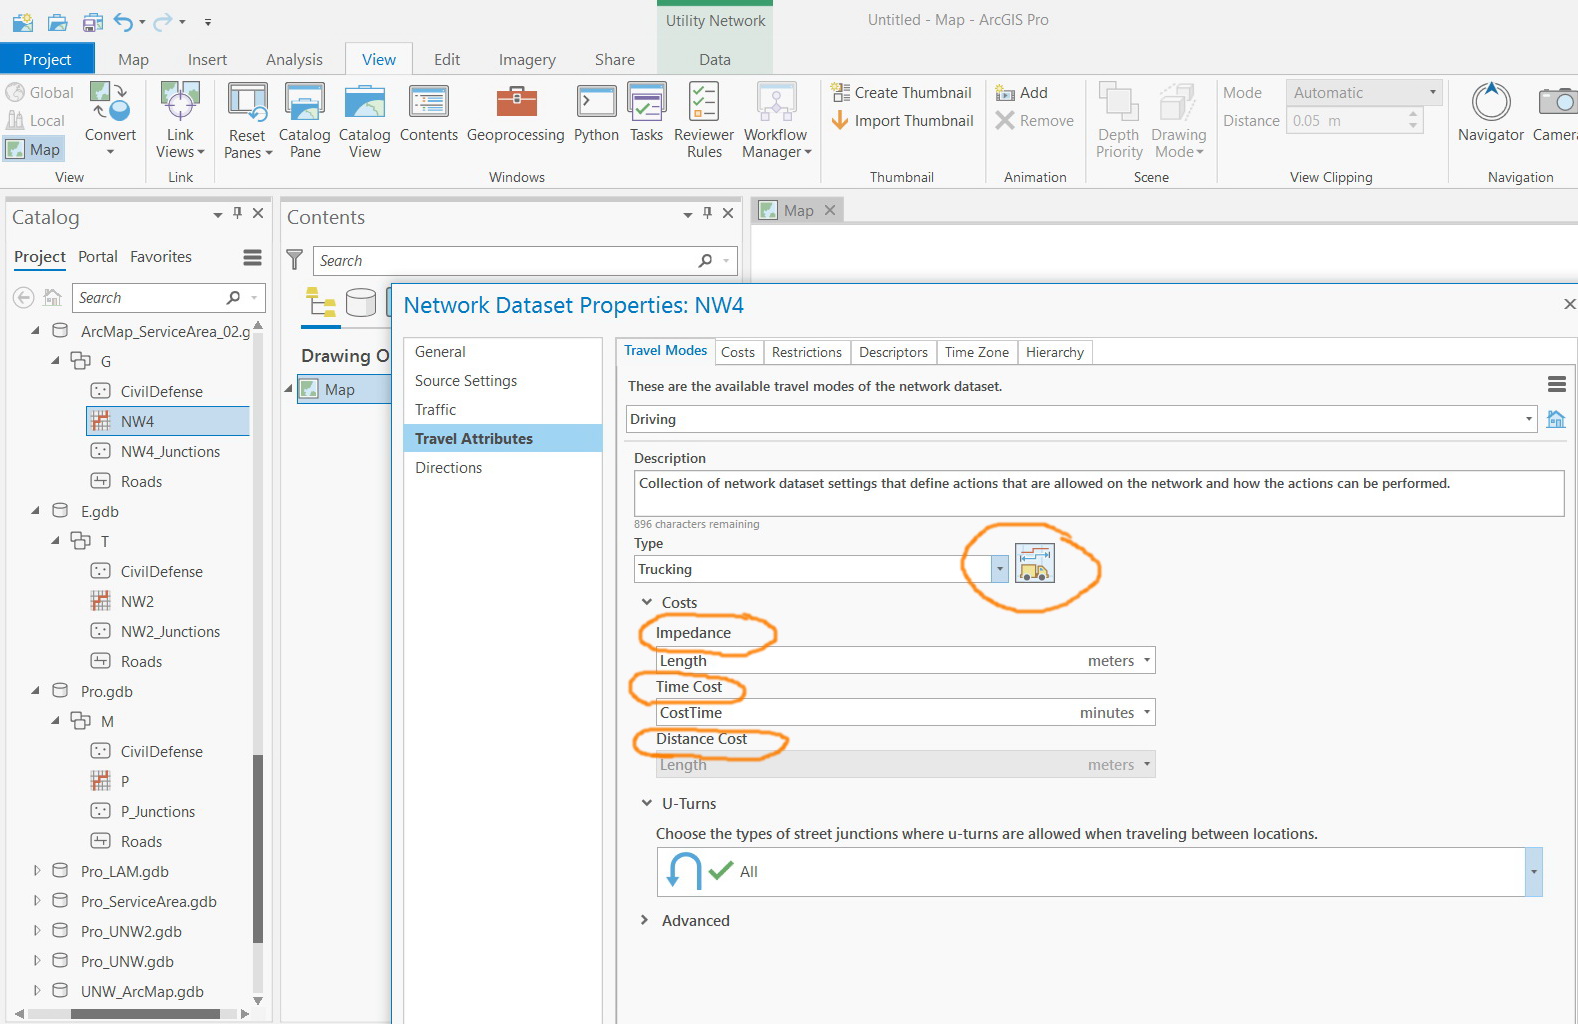Edit the travel mode Description text
The image size is (1578, 1024).
pos(1099,493)
